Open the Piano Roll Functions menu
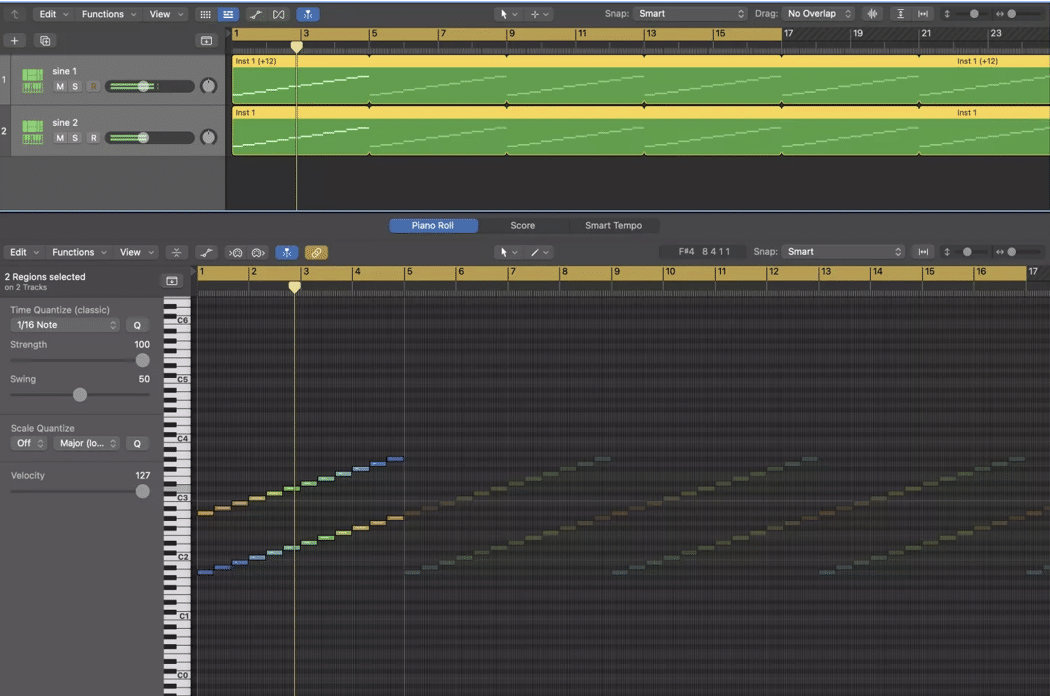The height and width of the screenshot is (696, 1050). [x=78, y=253]
